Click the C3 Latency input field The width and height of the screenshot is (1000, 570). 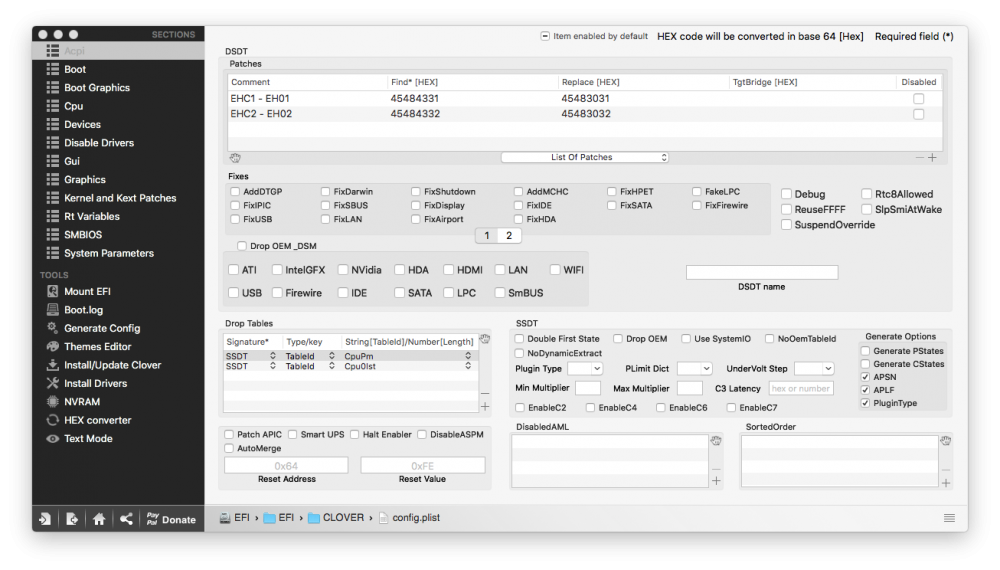coord(800,388)
